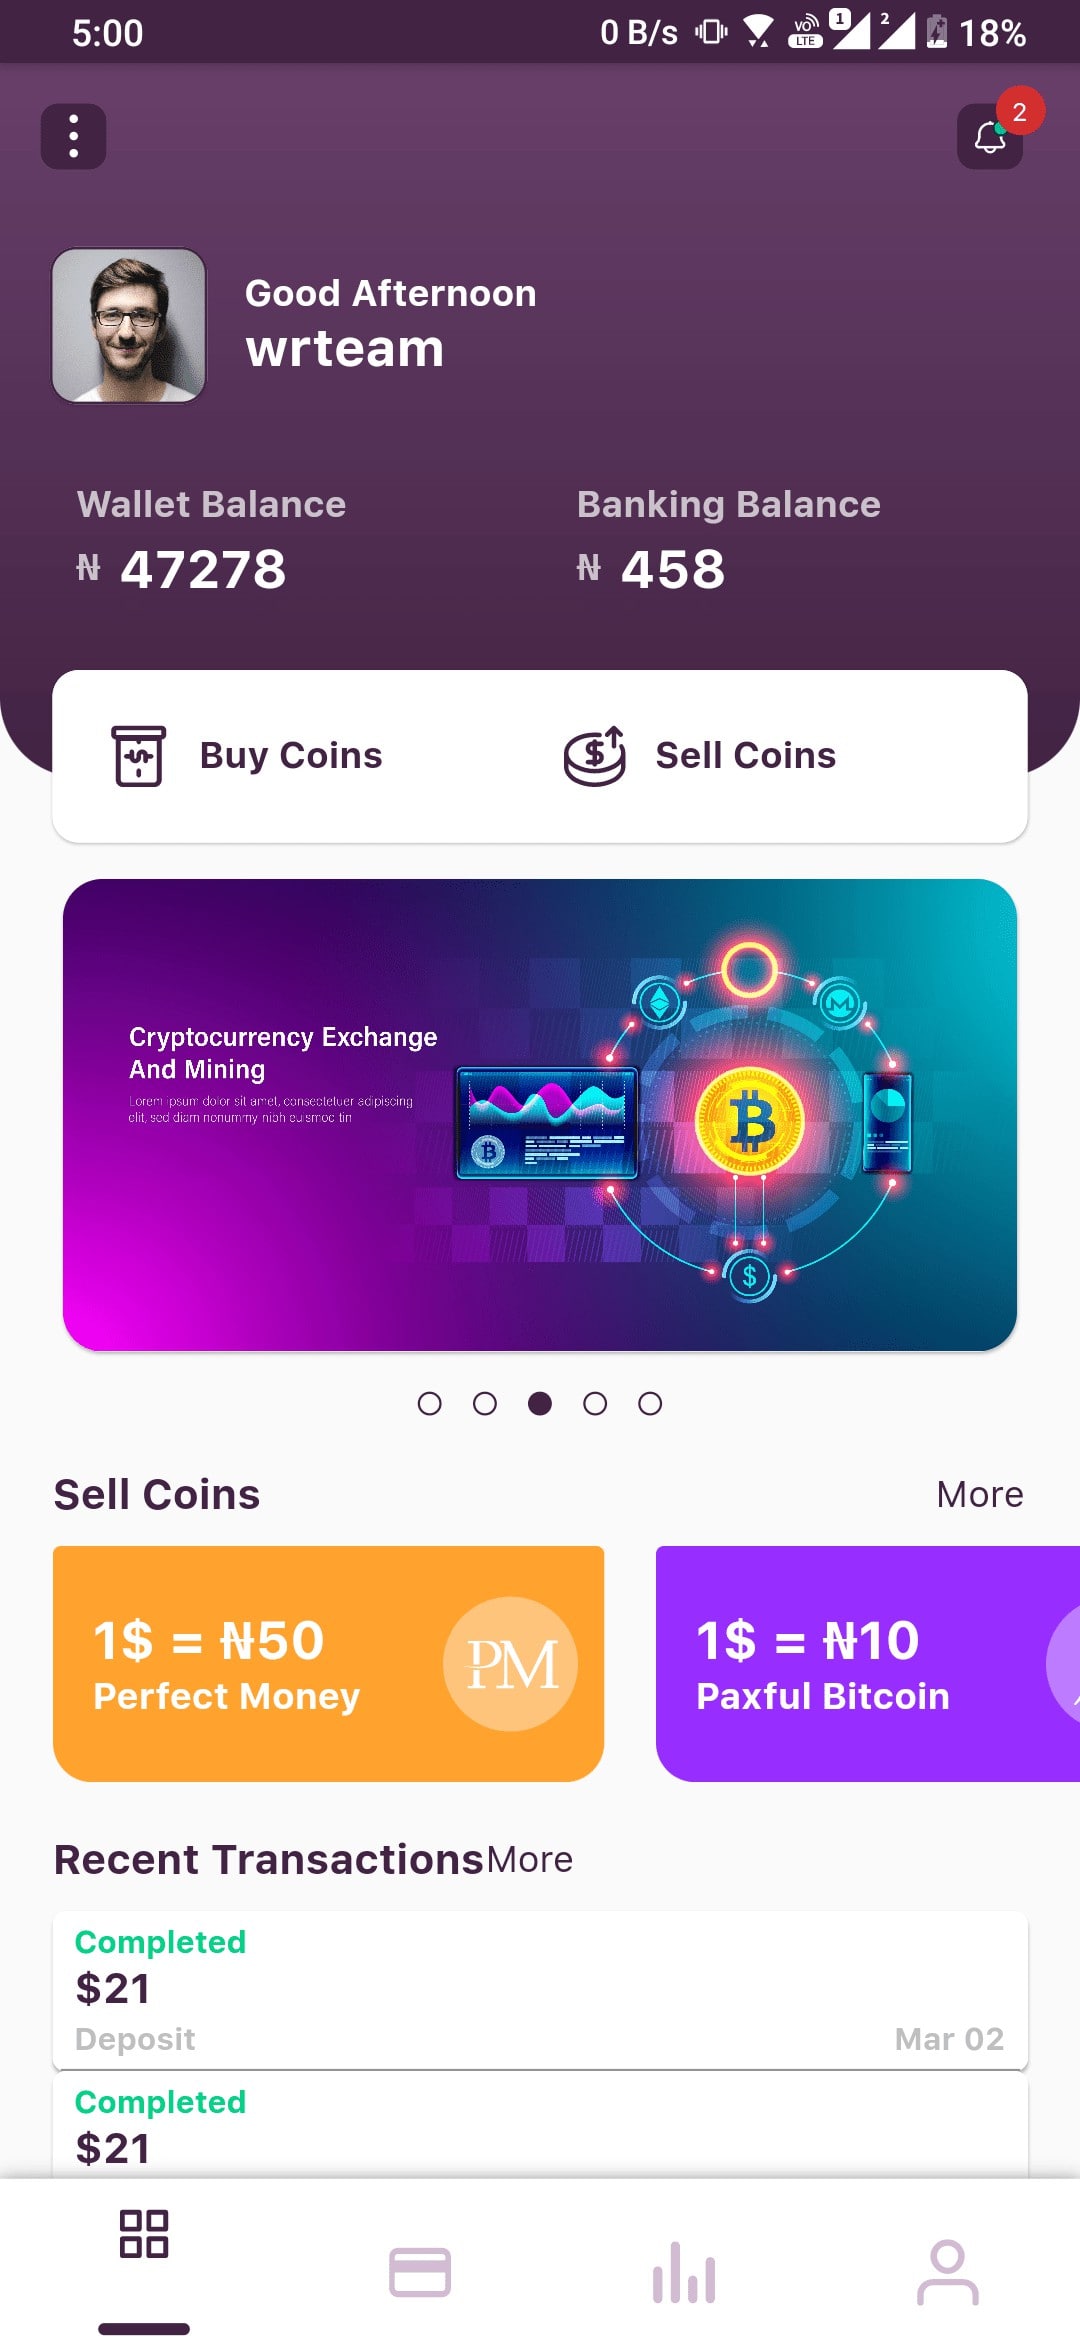Expand Recent Transactions with More
The width and height of the screenshot is (1080, 2340).
(x=530, y=1860)
